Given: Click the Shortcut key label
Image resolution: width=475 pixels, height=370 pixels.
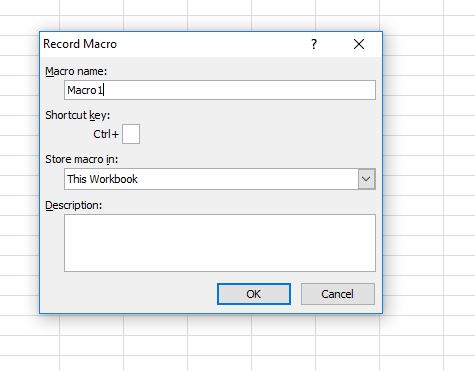Looking at the screenshot, I should [x=77, y=115].
